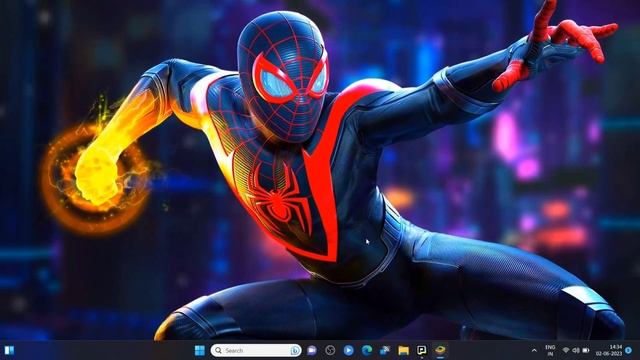
Task: Launch the OBS Studio taskbar icon
Action: coord(330,350)
